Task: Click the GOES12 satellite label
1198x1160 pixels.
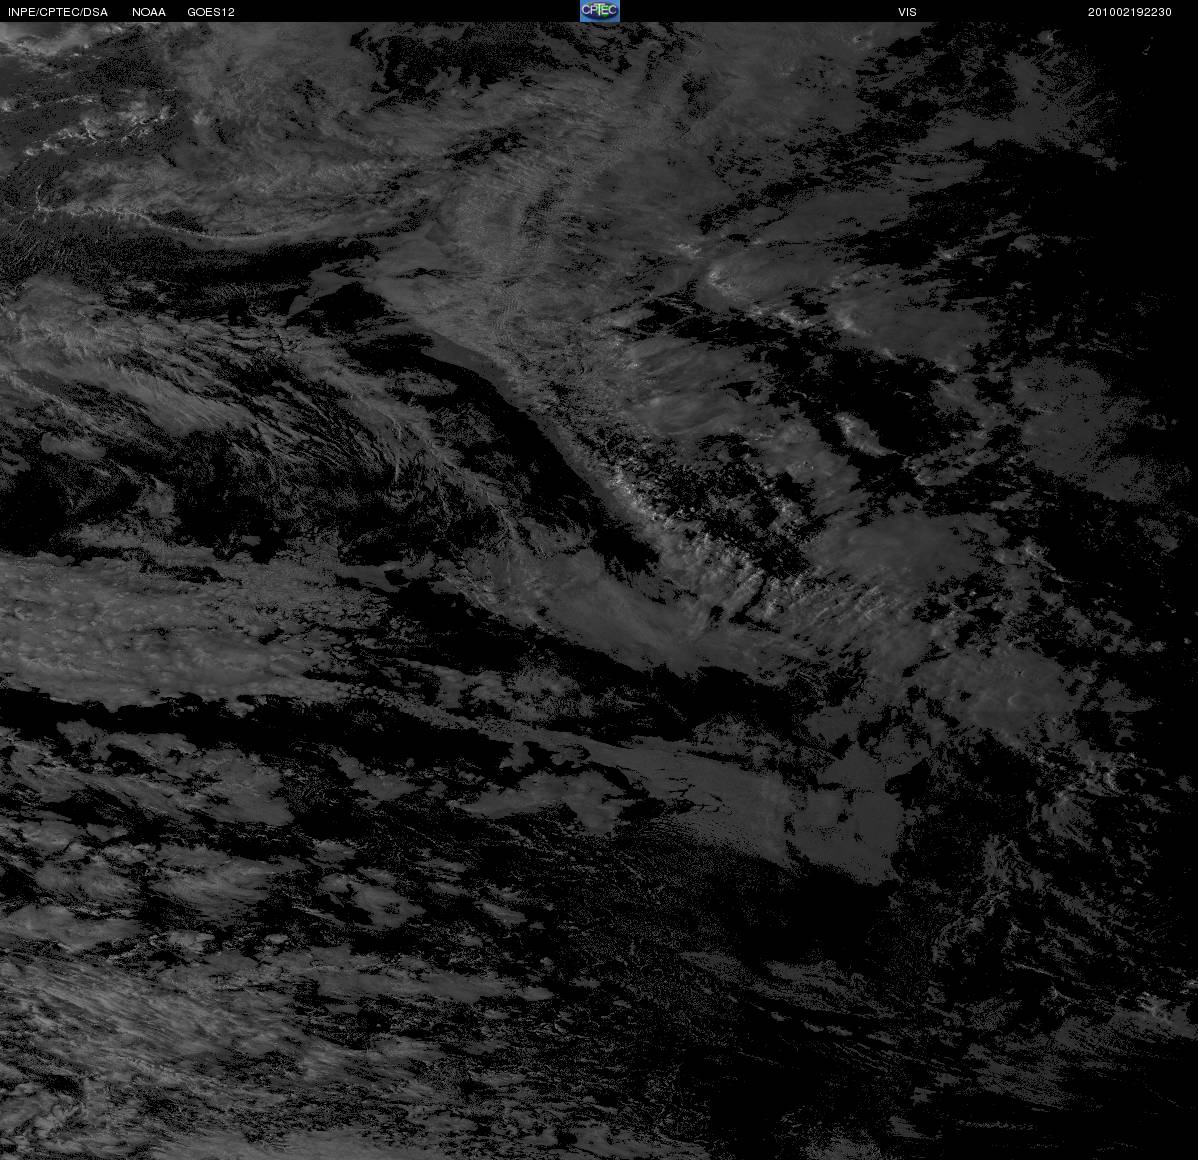Action: (211, 12)
